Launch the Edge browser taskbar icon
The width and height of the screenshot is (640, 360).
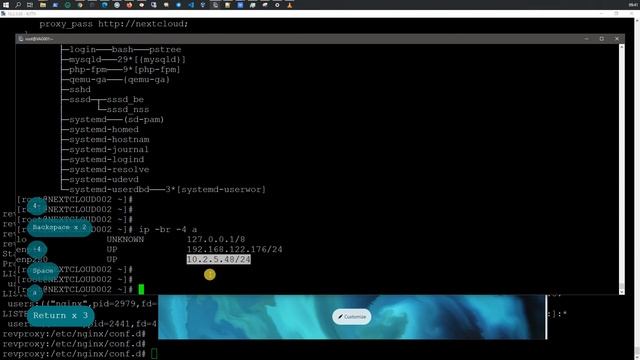[104, 5]
